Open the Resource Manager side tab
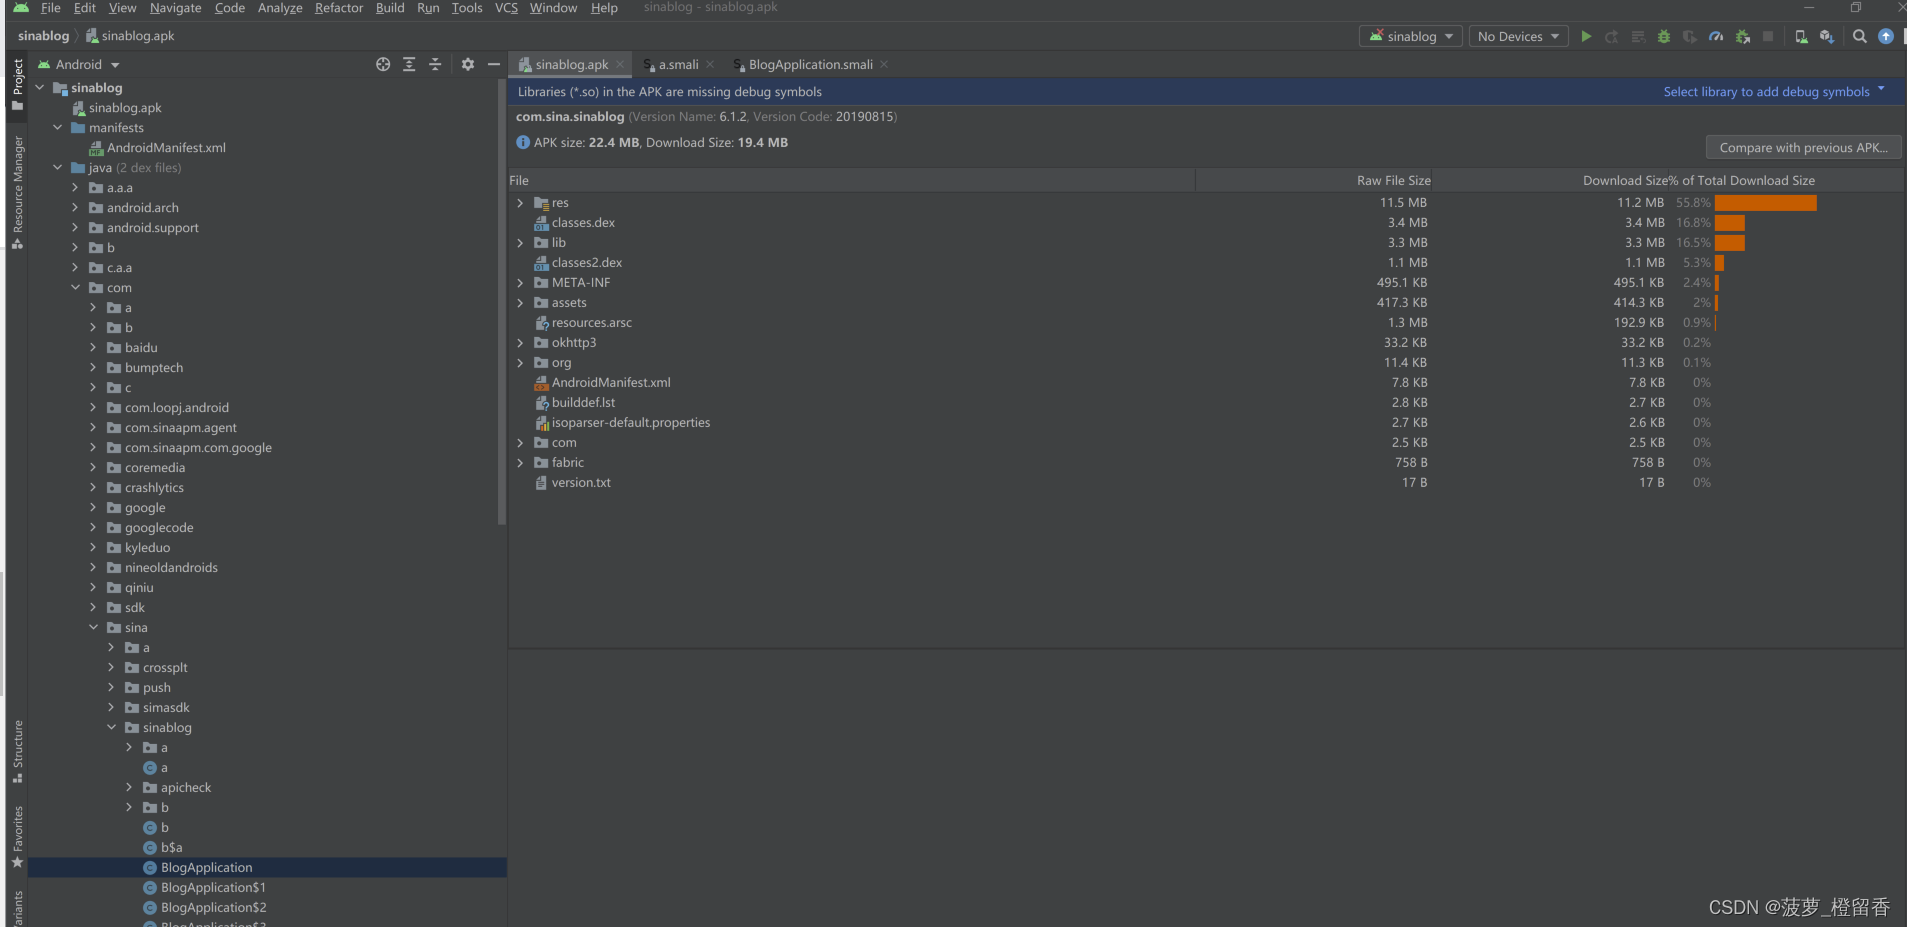The width and height of the screenshot is (1907, 927). point(17,192)
